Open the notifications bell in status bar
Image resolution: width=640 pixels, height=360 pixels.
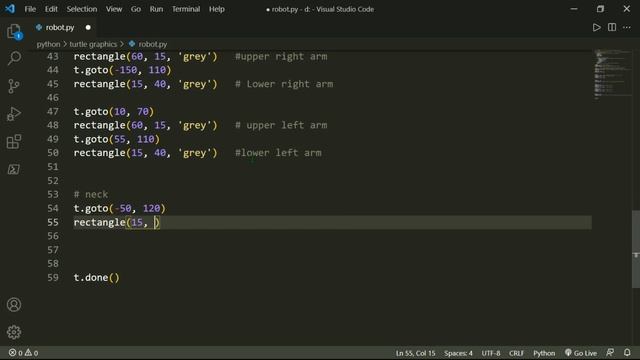[627, 352]
